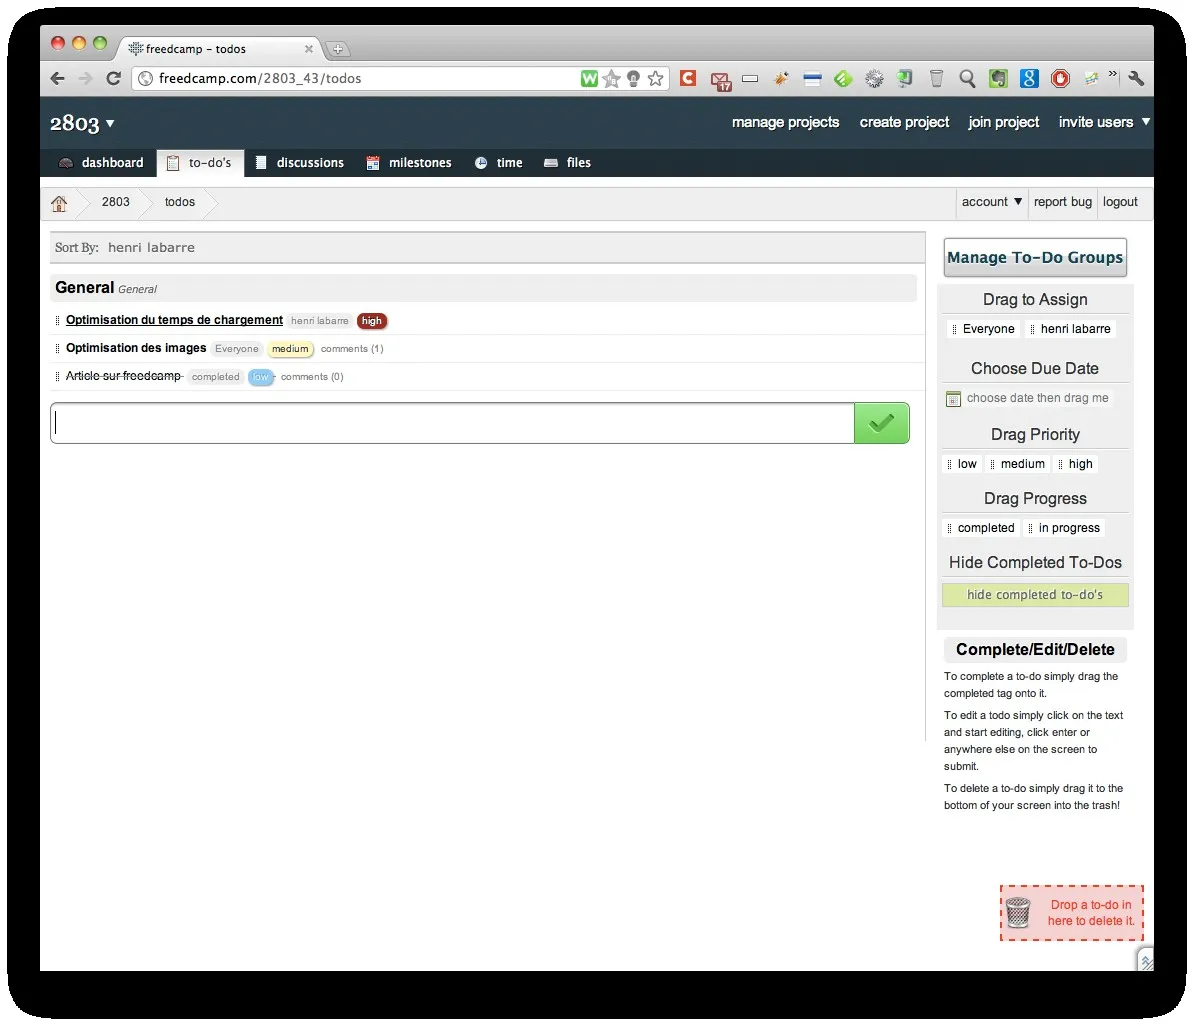Screen dimensions: 1194x1026
Task: Switch to the milestones tab
Action: point(409,163)
